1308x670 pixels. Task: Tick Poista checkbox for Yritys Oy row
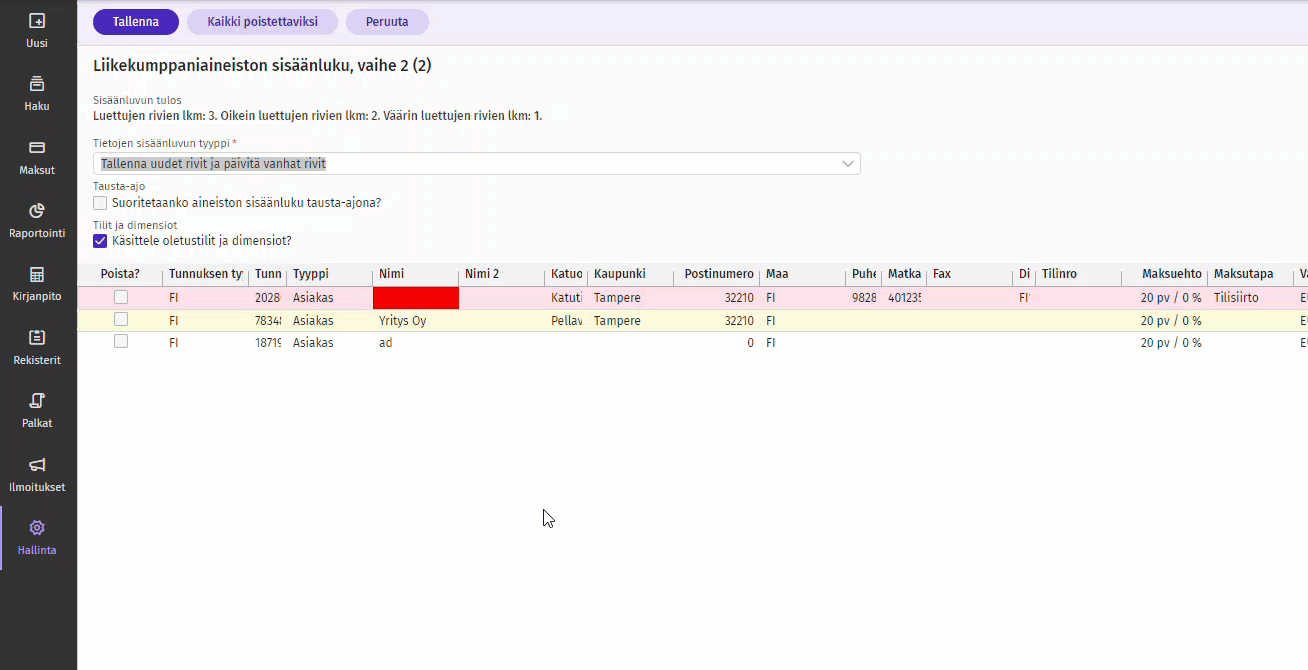coord(121,320)
